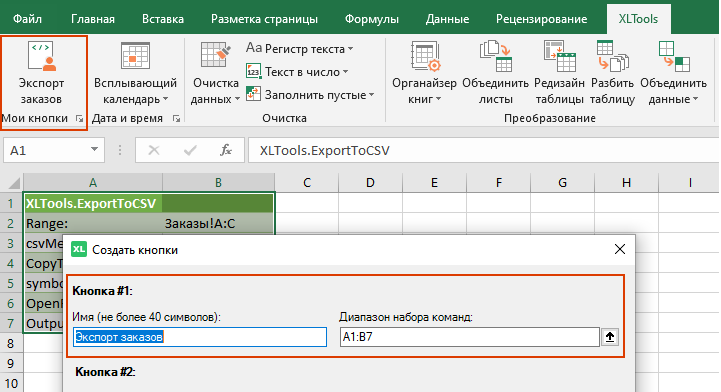Click the Объединить листы icon
This screenshot has height=392, width=721.
[x=495, y=56]
